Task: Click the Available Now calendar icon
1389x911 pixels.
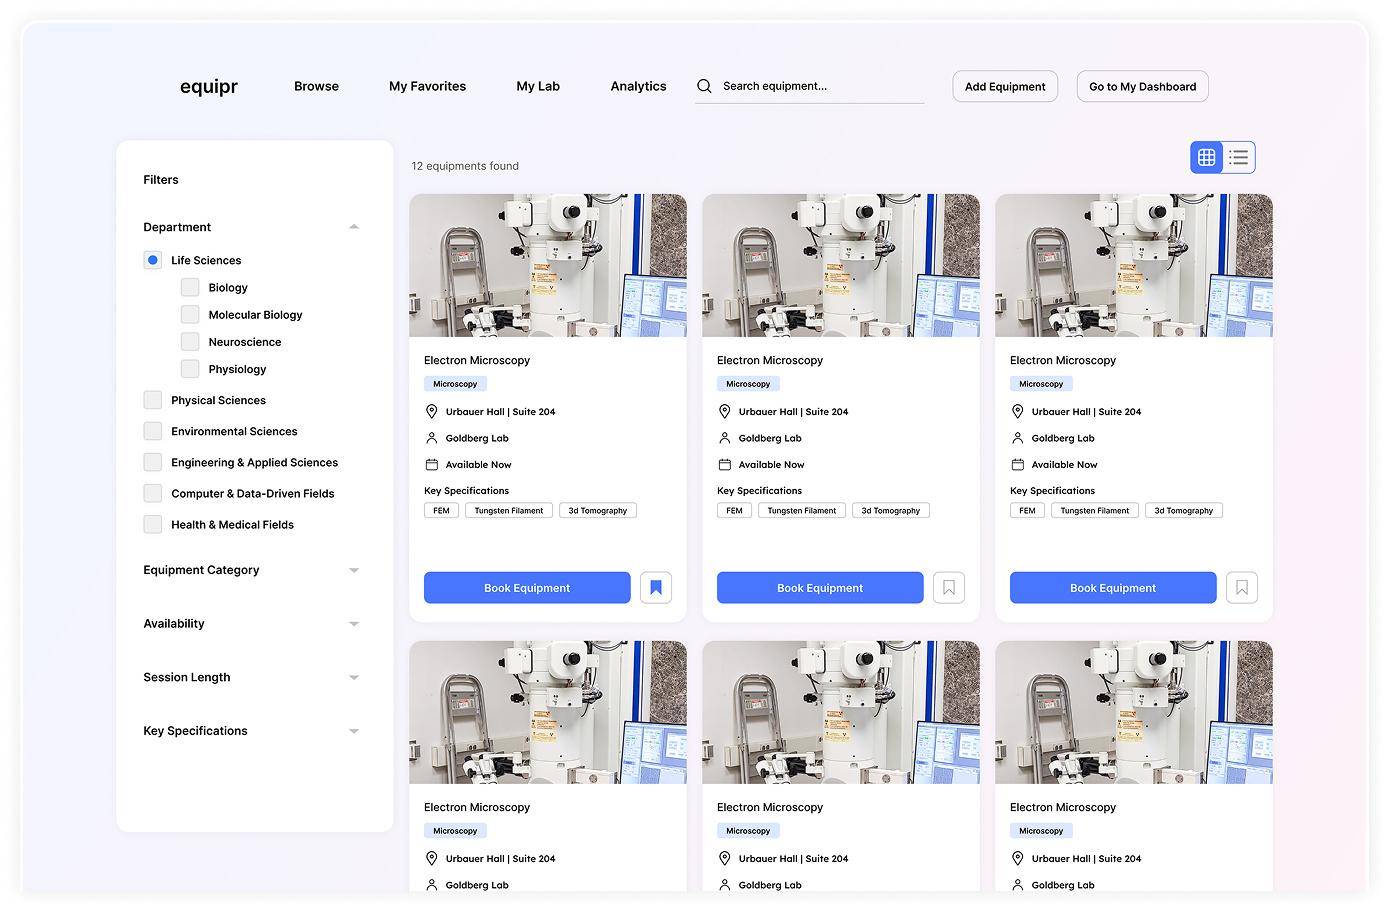Action: 431,464
